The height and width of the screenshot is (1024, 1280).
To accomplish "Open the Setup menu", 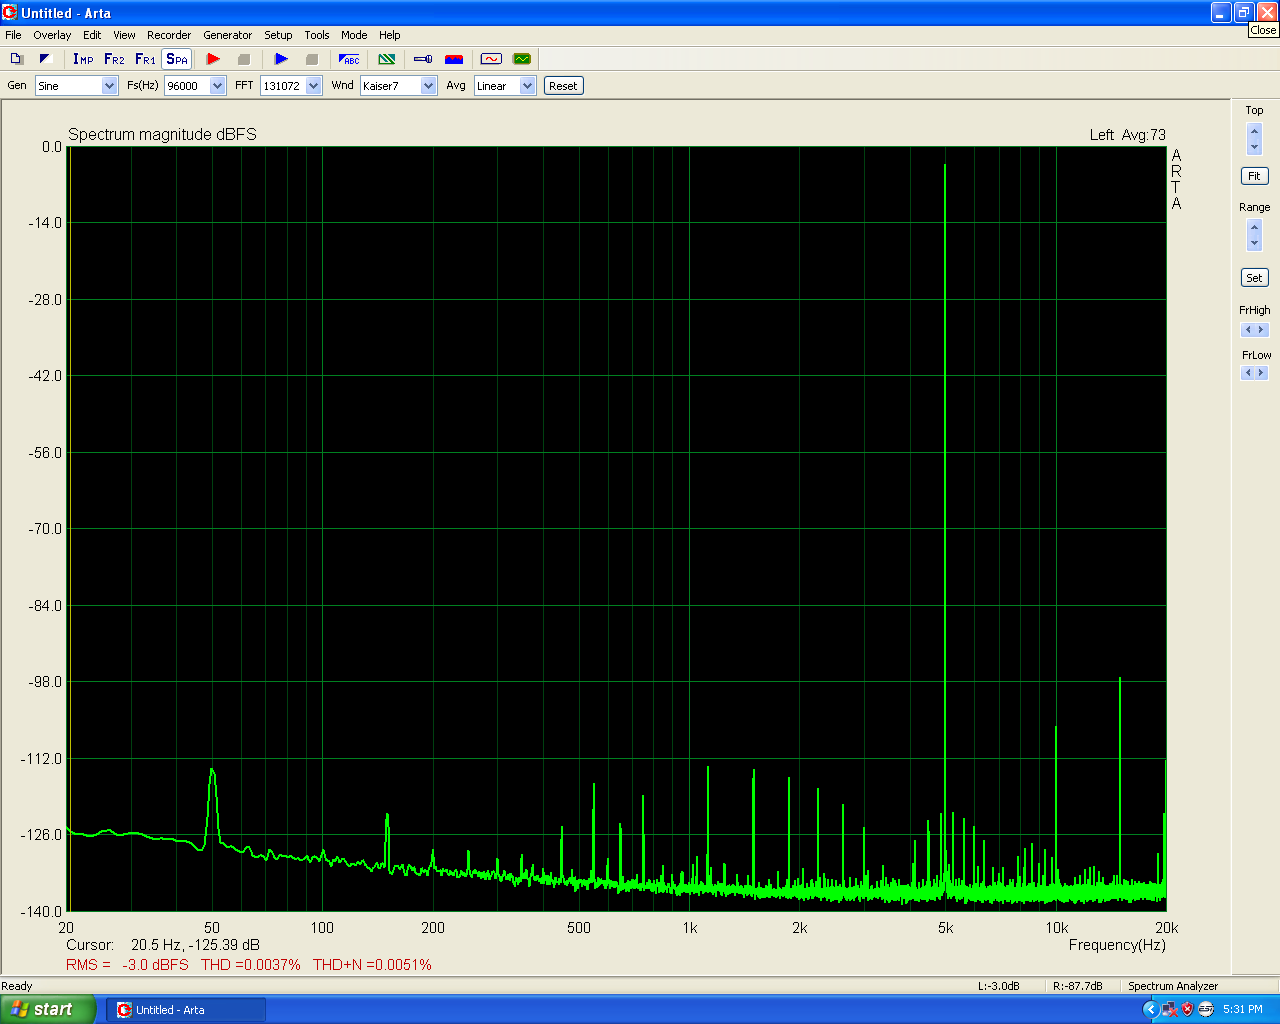I will pos(278,35).
